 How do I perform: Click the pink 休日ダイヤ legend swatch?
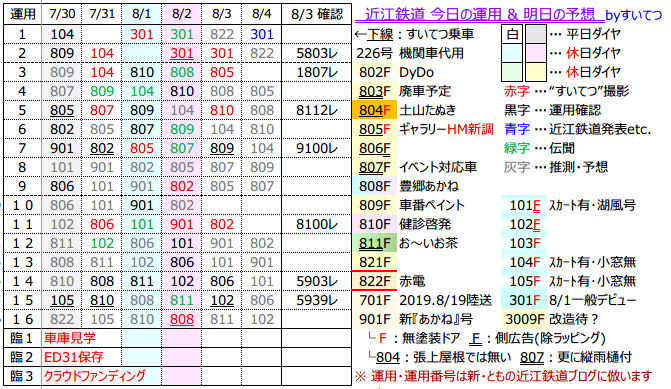tap(535, 53)
